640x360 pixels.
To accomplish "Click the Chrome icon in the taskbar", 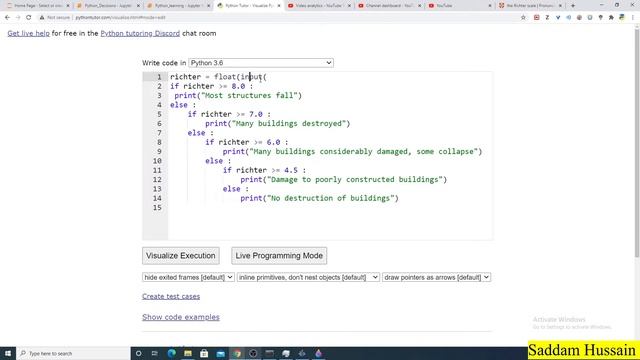I will [x=237, y=353].
